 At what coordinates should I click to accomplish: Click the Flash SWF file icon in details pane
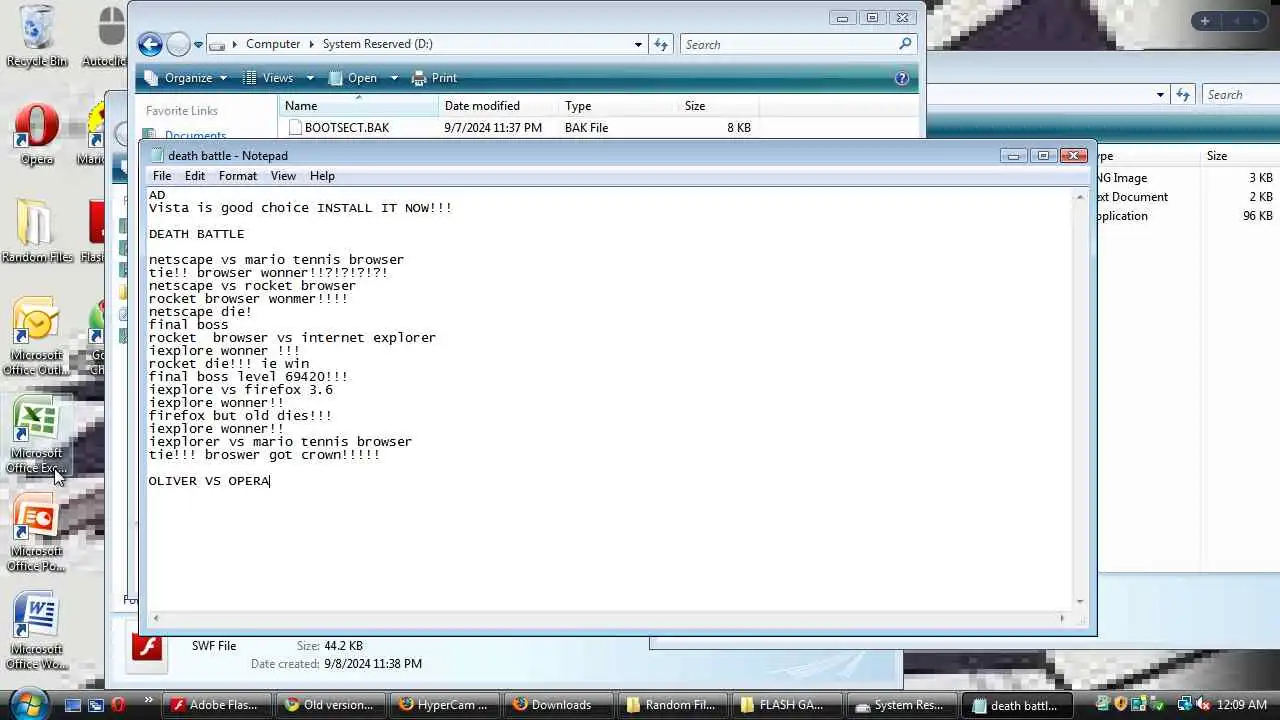148,647
